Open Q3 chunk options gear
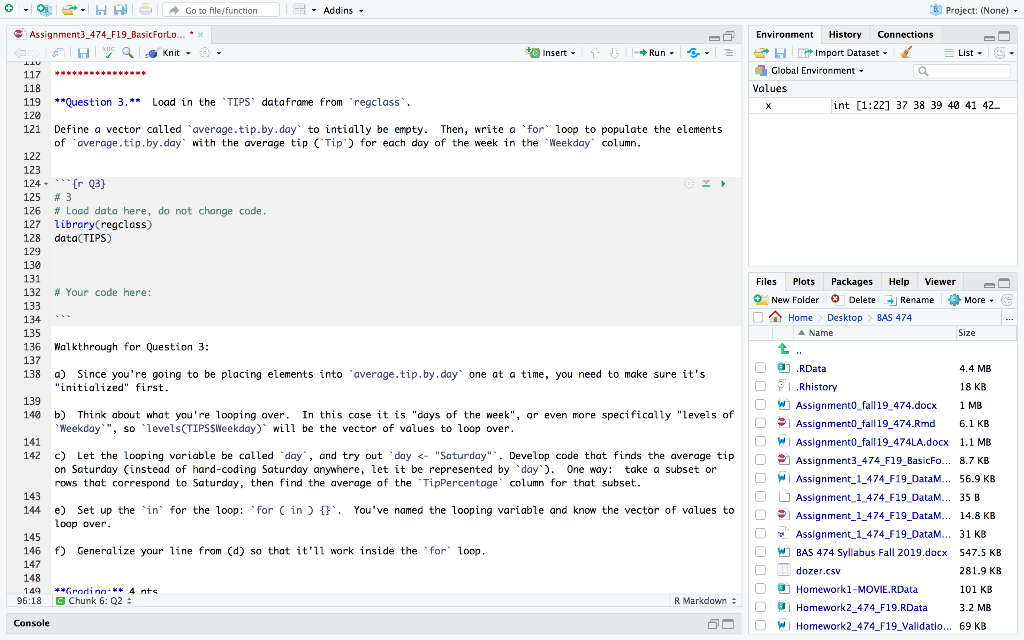1024x640 pixels. [x=689, y=184]
